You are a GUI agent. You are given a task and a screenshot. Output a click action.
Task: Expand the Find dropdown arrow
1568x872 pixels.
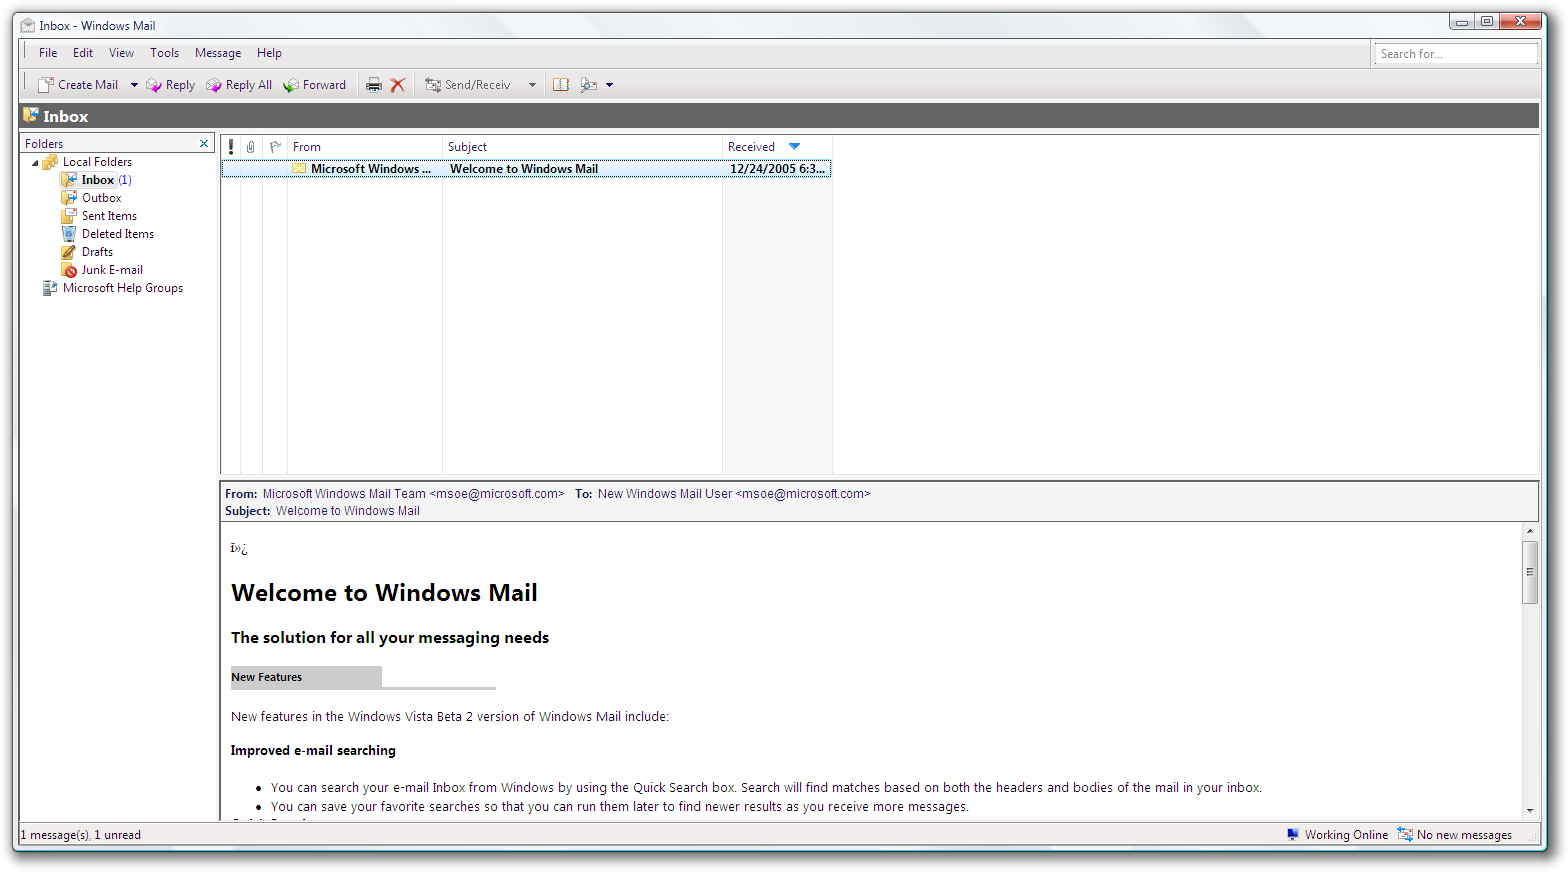point(609,85)
